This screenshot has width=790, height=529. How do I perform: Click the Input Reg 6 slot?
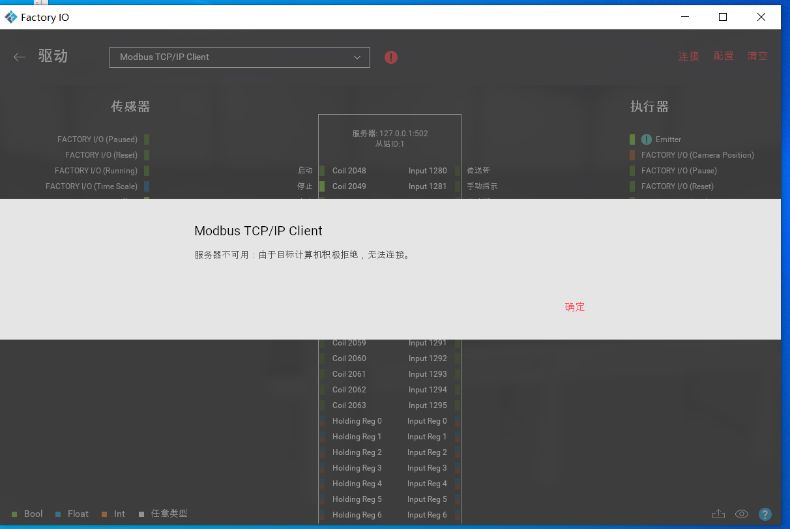427,515
